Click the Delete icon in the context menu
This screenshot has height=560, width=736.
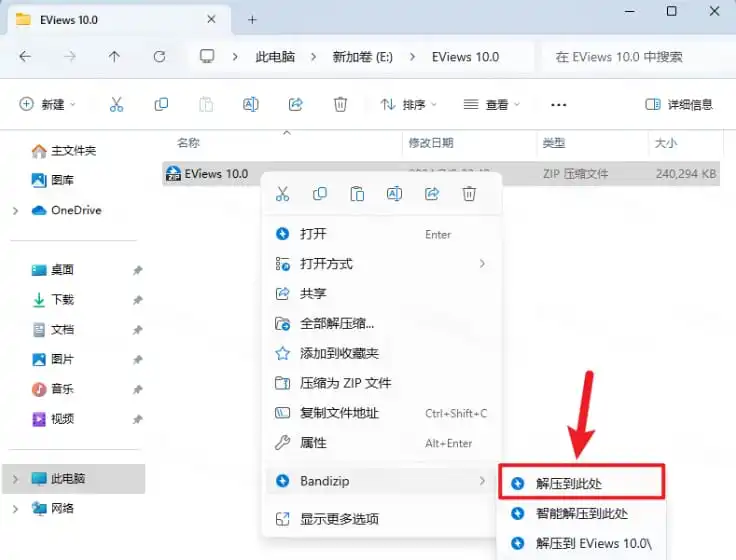(x=469, y=194)
